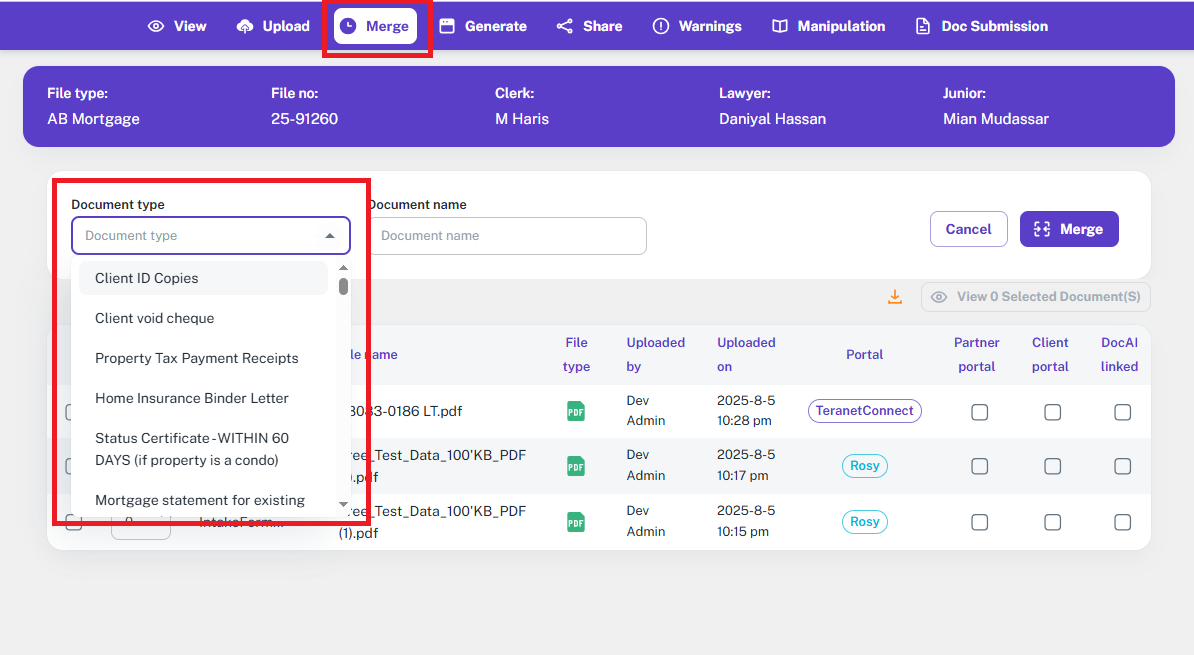Viewport: 1194px width, 655px height.
Task: Open Doc Submission via document icon
Action: coord(923,26)
